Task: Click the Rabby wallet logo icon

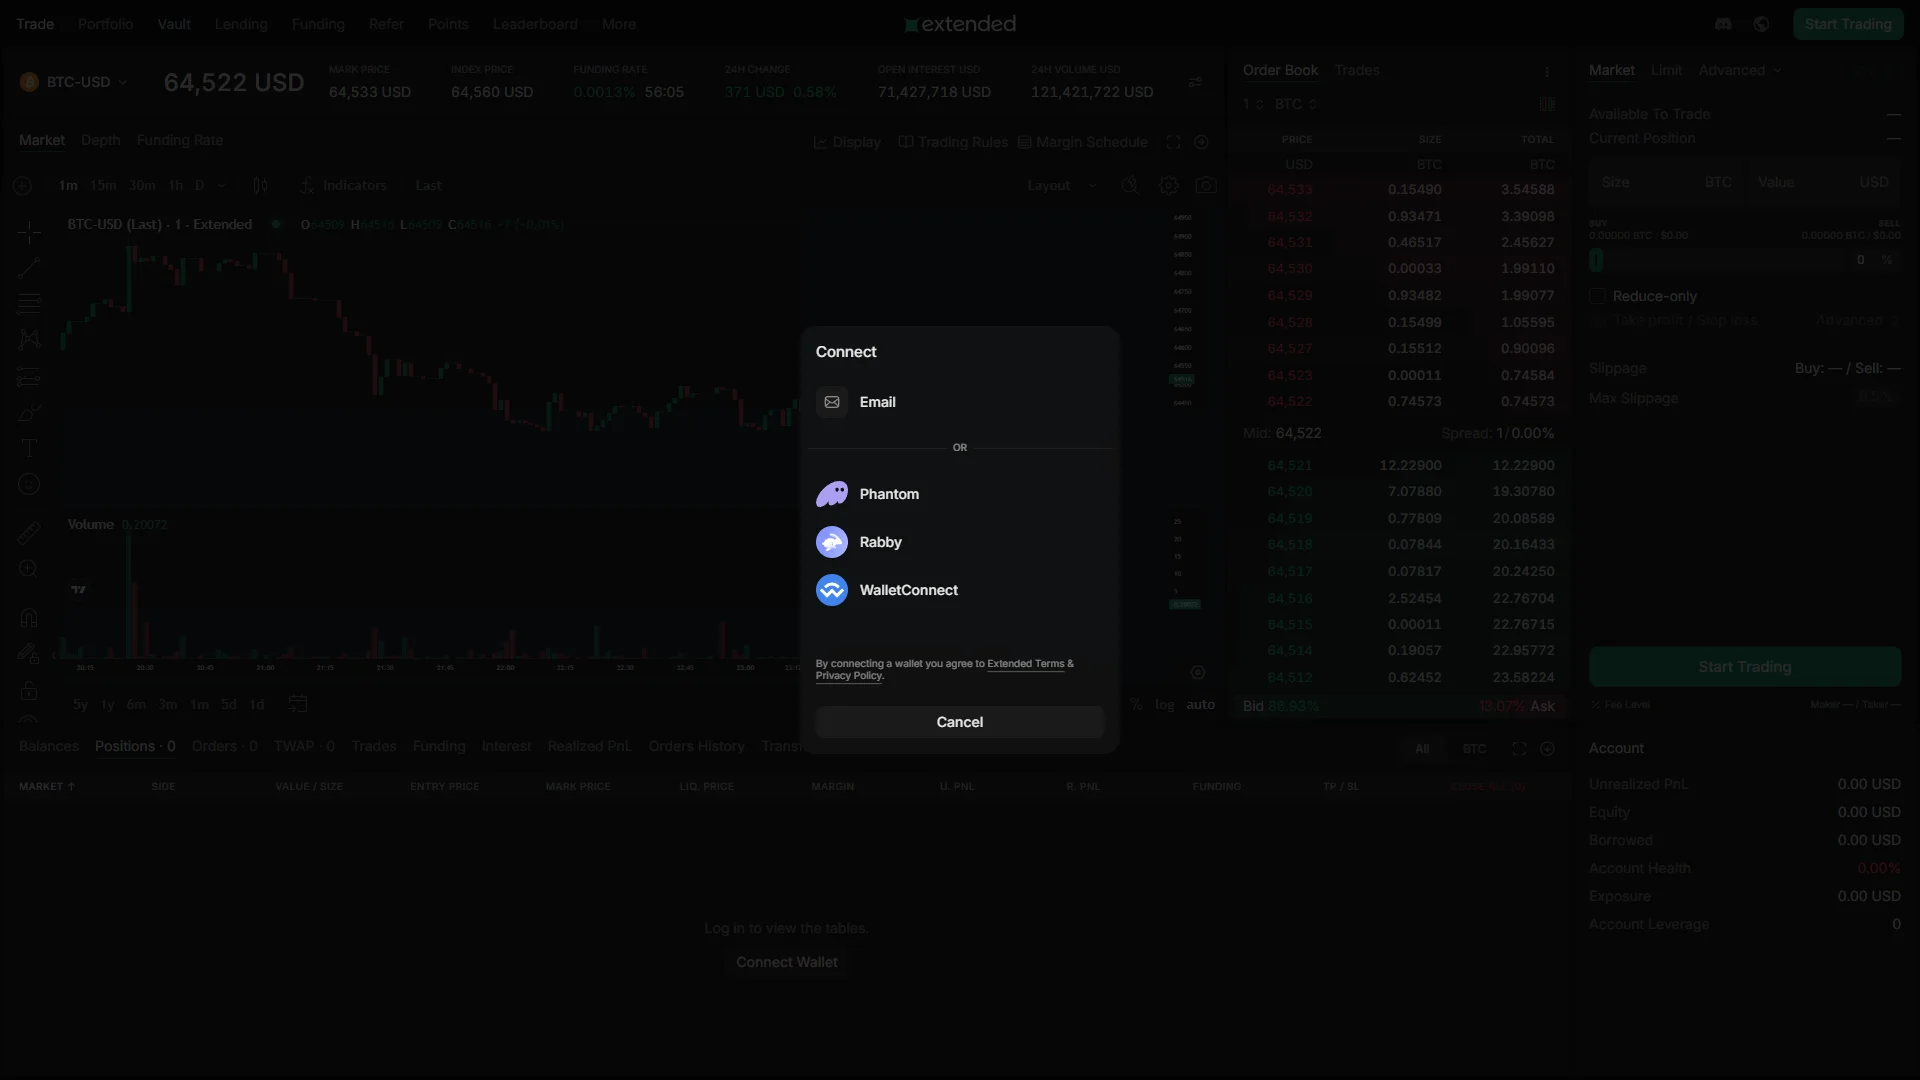Action: (832, 542)
